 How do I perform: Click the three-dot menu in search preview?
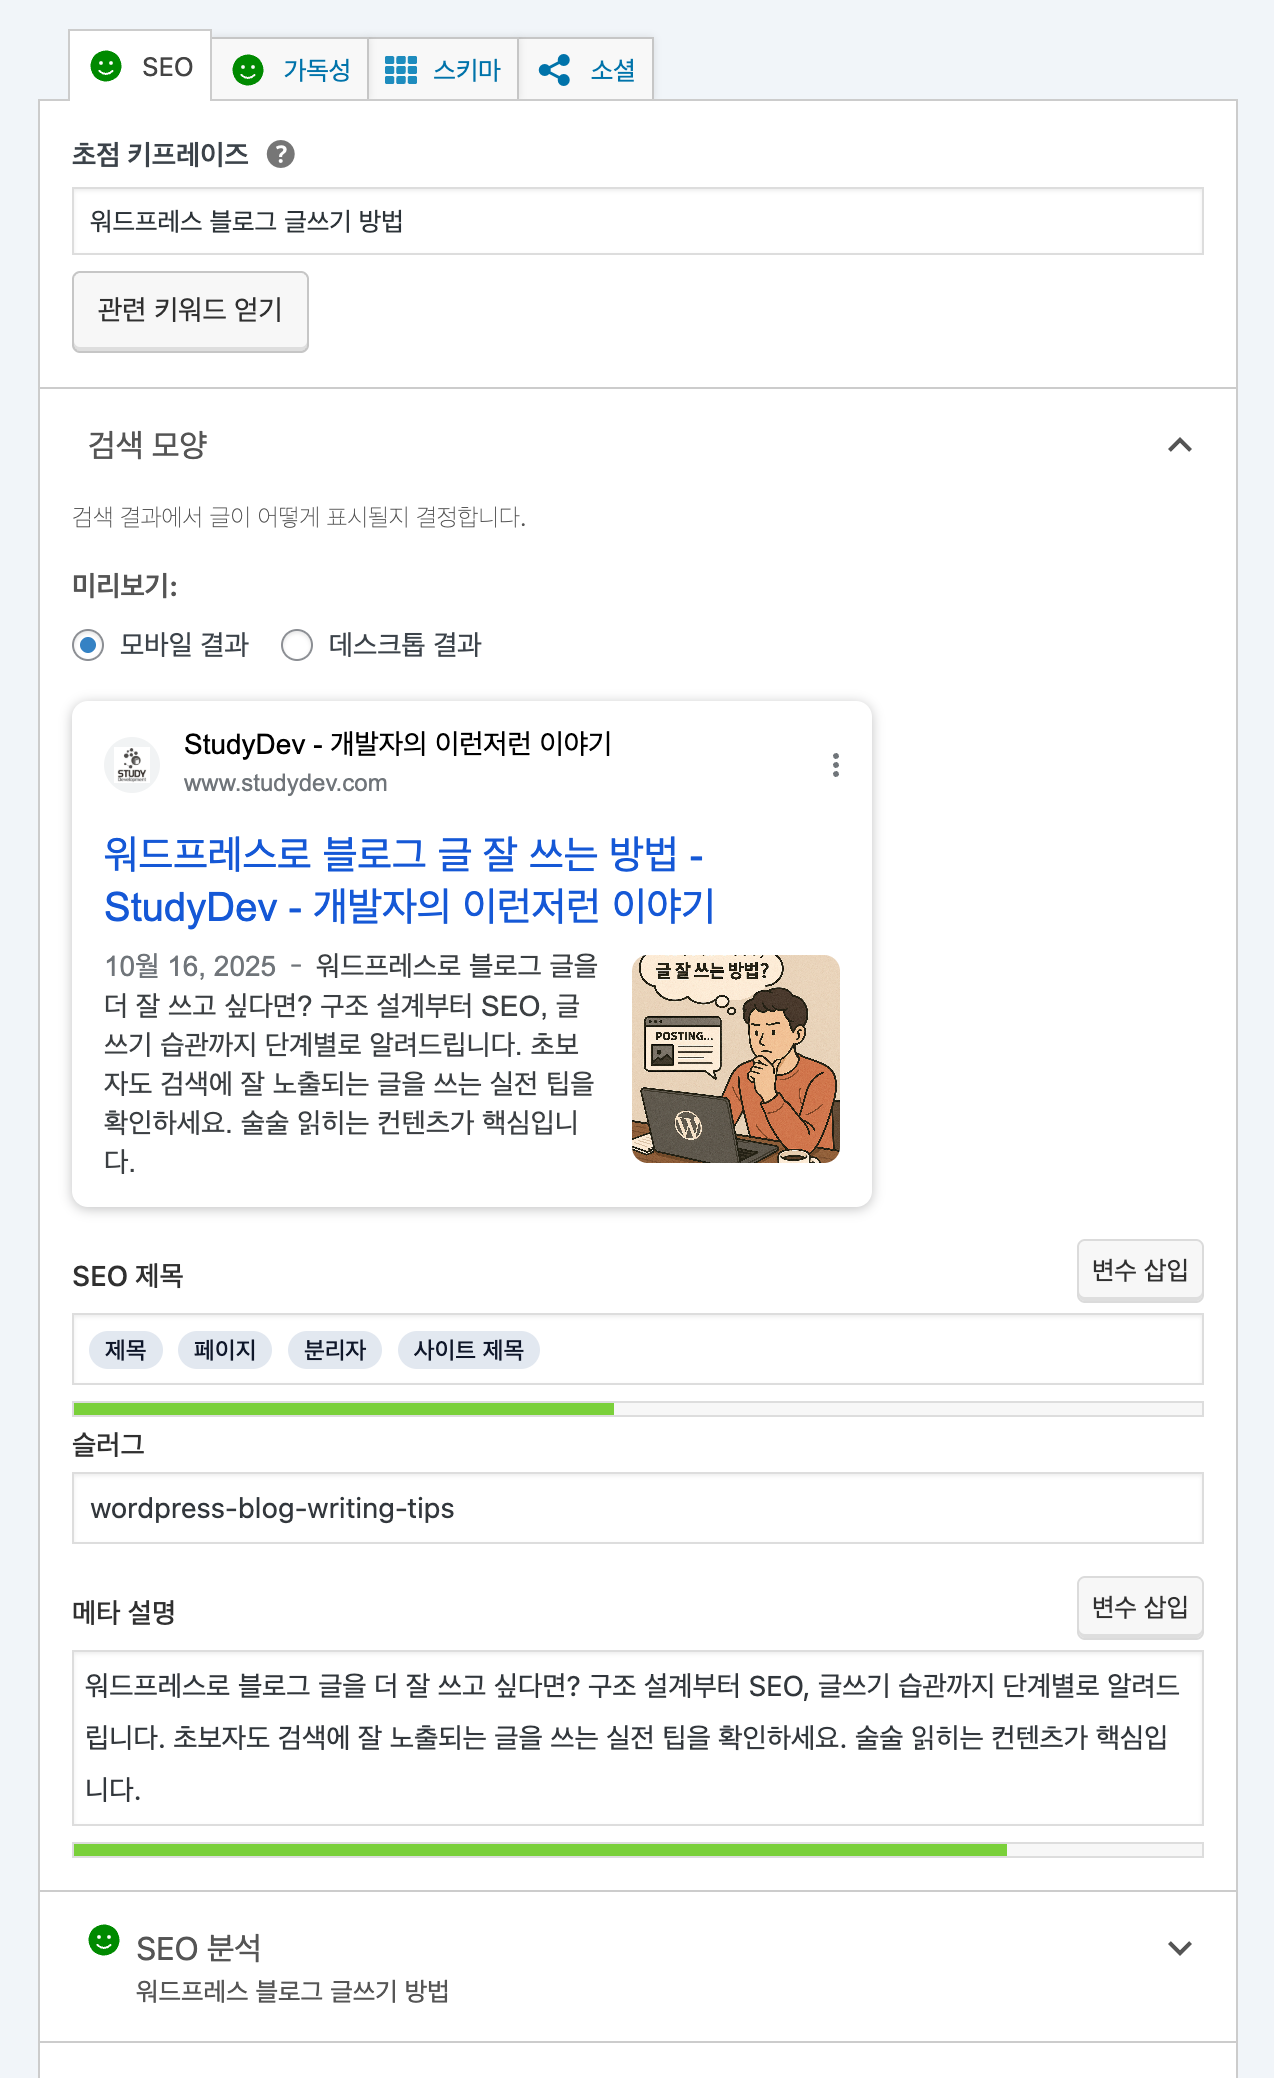pyautogui.click(x=835, y=765)
